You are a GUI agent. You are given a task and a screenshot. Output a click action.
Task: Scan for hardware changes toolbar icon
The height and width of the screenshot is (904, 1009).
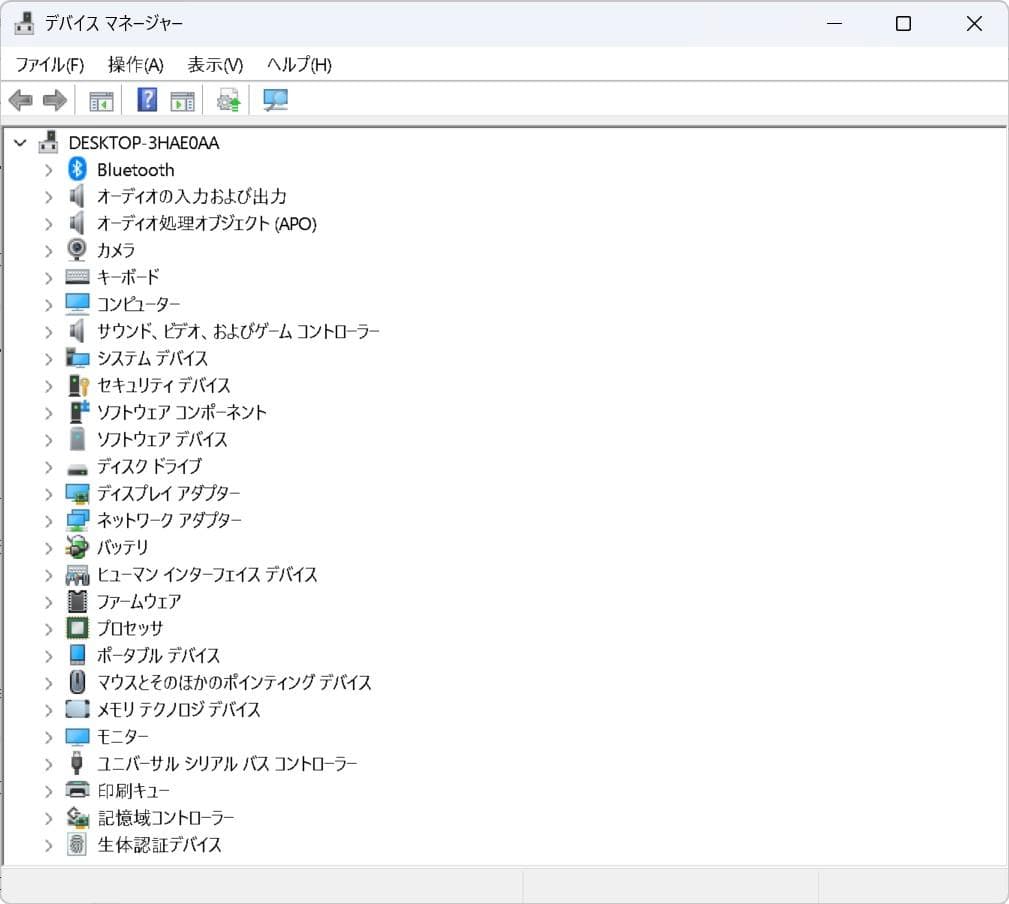click(275, 99)
